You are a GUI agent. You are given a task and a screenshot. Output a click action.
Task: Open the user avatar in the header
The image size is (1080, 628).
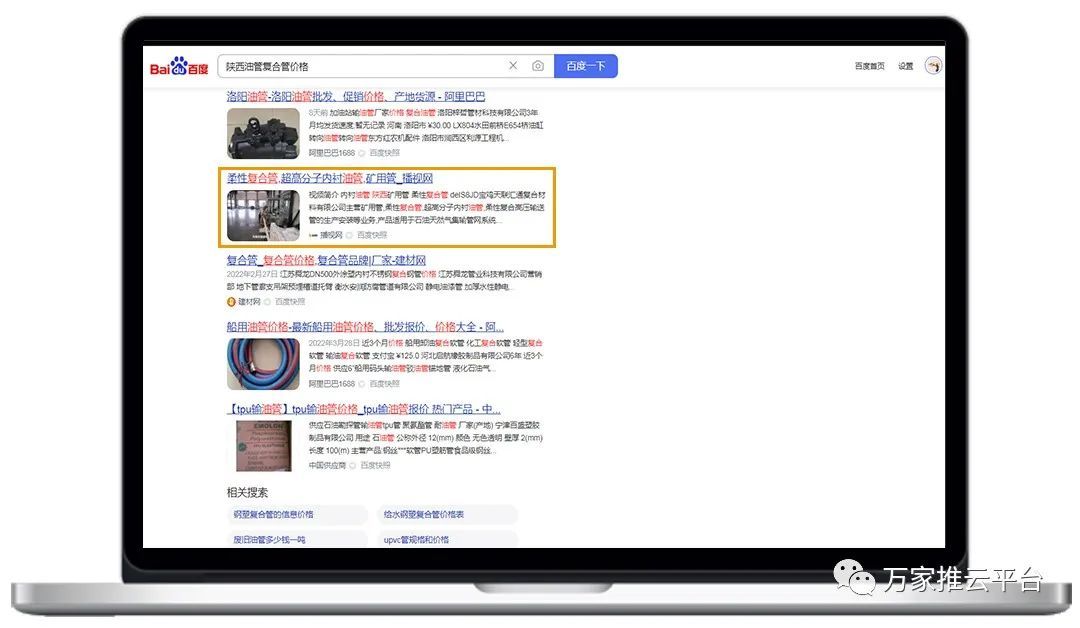pyautogui.click(x=933, y=66)
